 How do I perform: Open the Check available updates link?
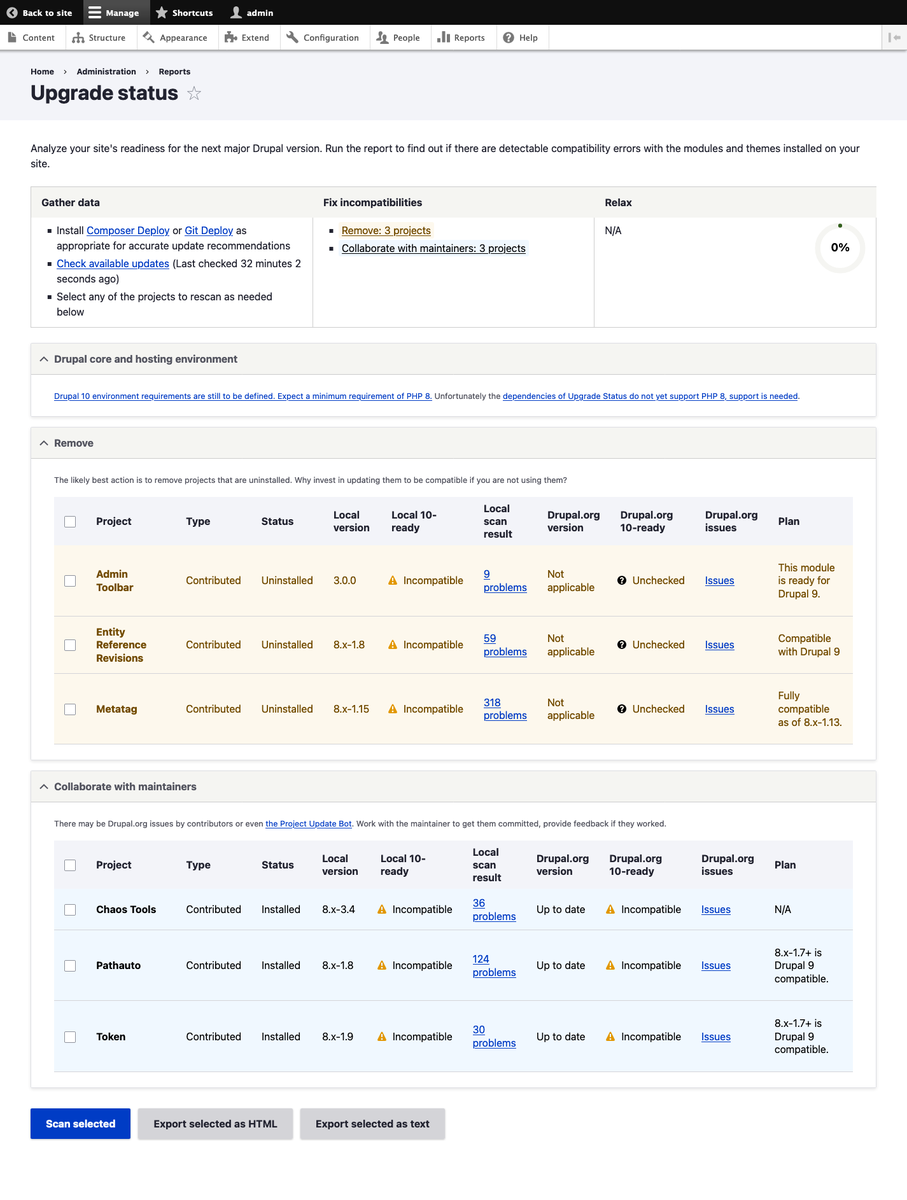tap(112, 264)
